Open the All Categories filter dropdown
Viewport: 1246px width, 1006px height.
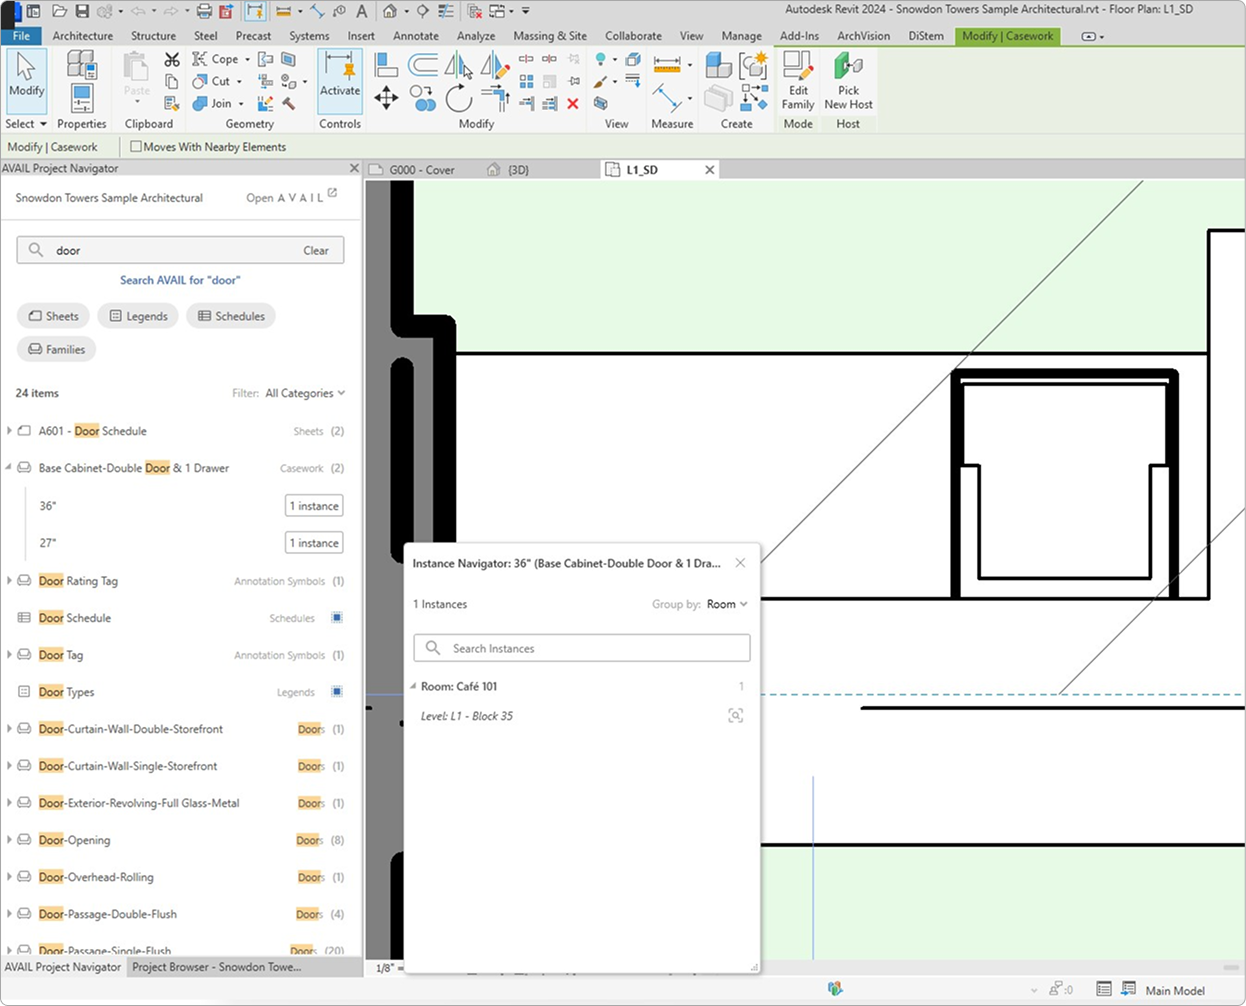305,393
